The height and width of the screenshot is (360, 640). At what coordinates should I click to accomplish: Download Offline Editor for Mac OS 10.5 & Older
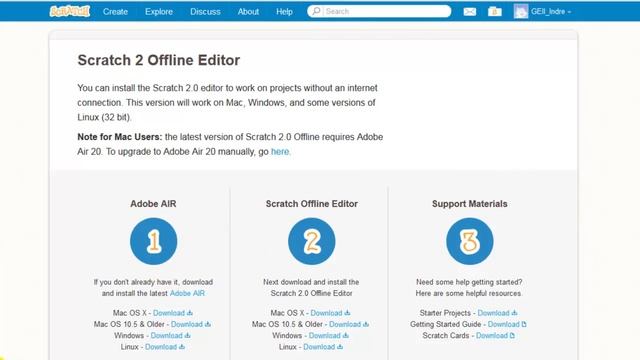coord(349,324)
